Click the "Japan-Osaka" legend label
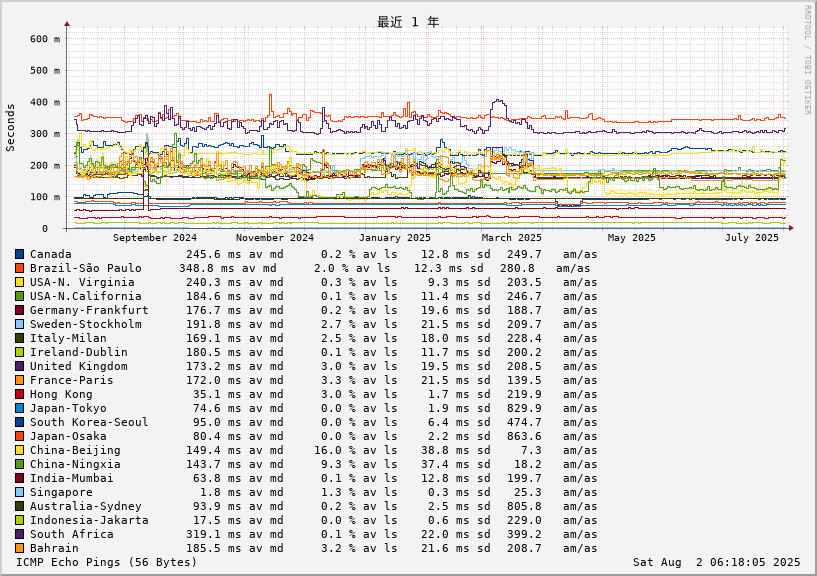Image resolution: width=817 pixels, height=576 pixels. pos(68,436)
